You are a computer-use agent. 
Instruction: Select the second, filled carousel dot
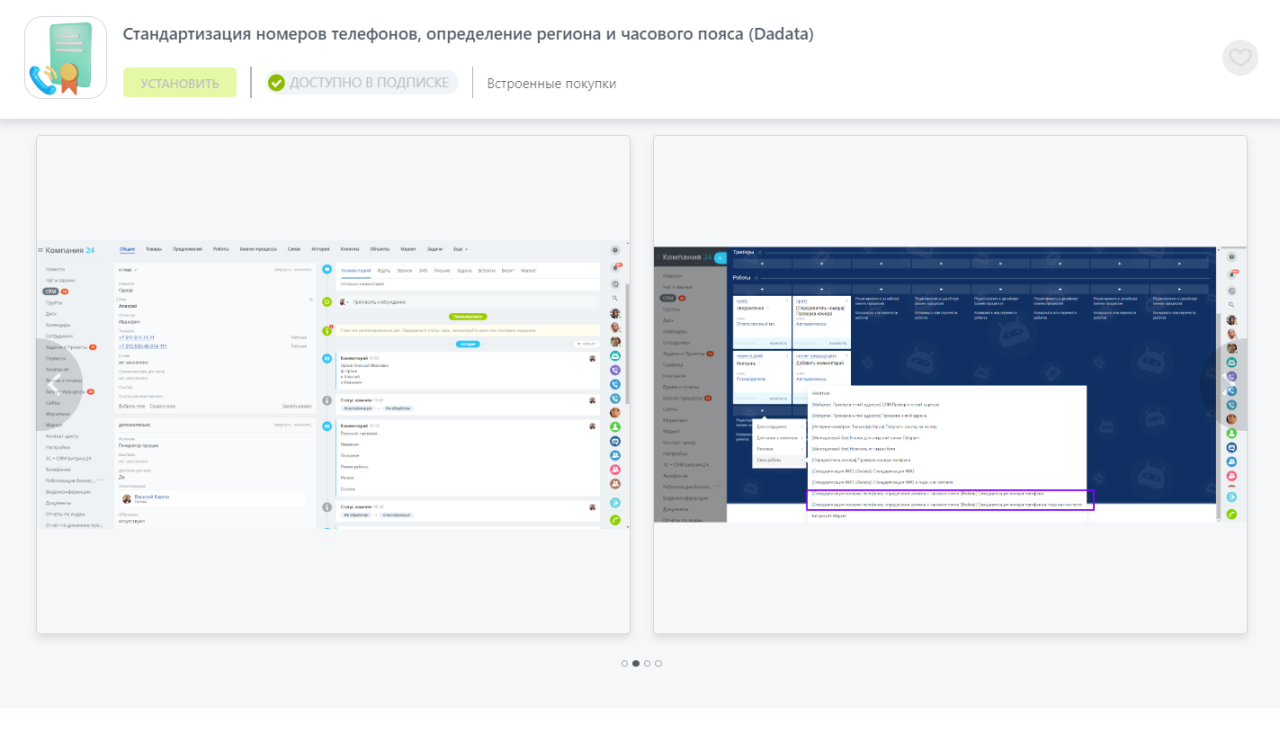point(636,663)
